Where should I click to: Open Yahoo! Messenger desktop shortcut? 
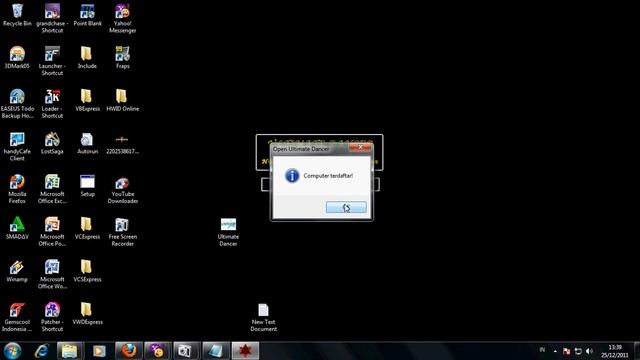[x=122, y=18]
